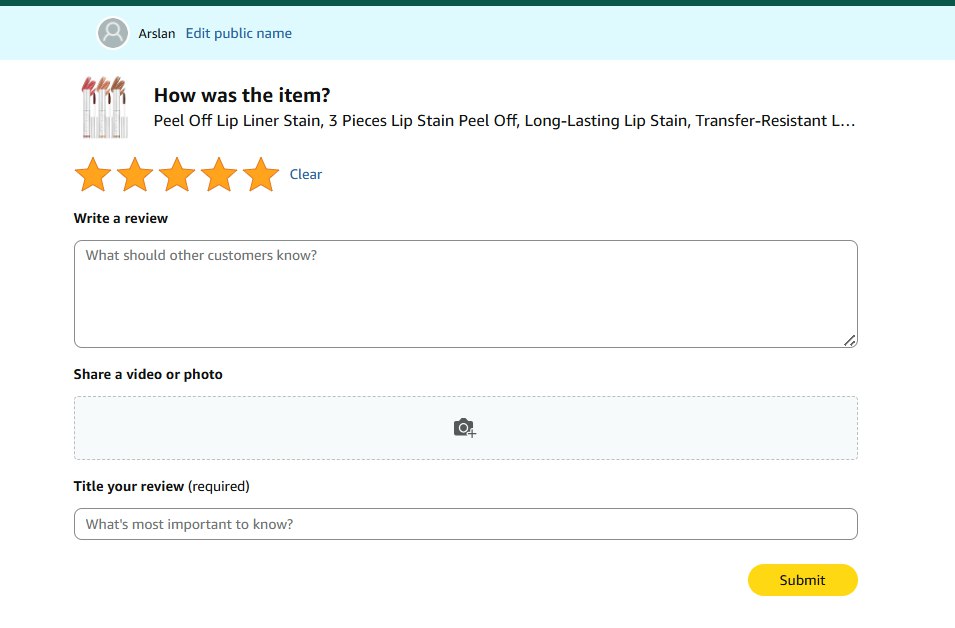Screen dimensions: 955x628
Task: Click the 'Write a review' label
Action: pos(121,218)
